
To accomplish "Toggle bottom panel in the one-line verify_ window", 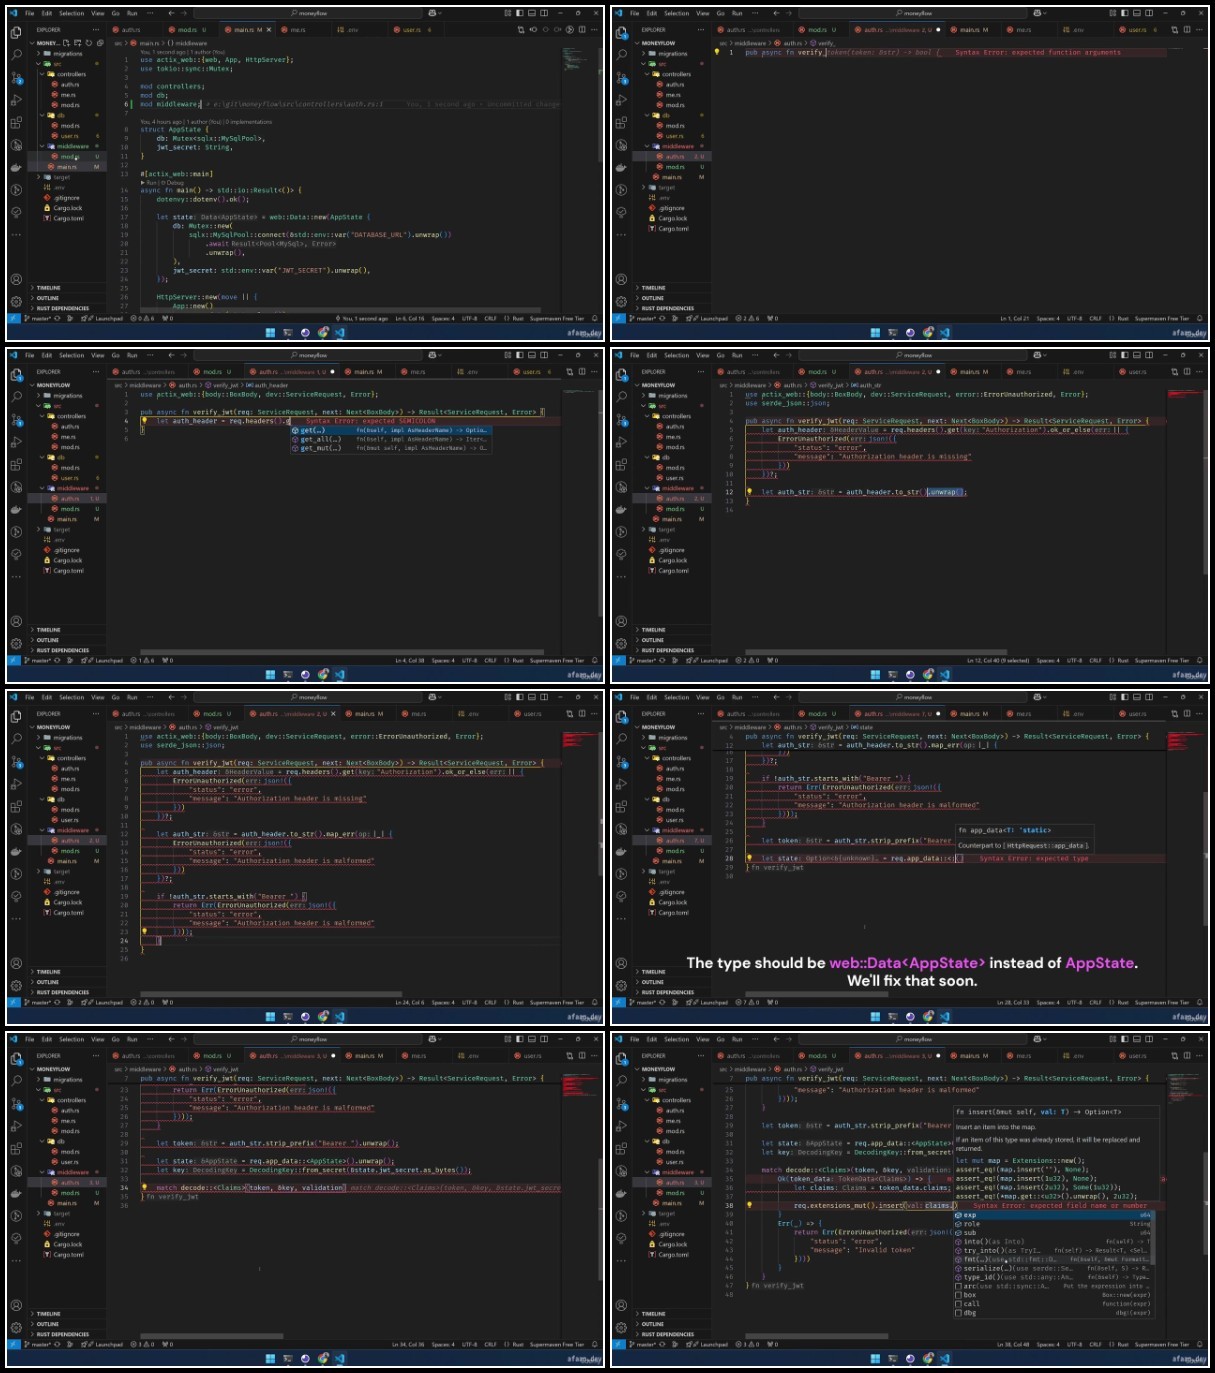I will coord(1137,13).
